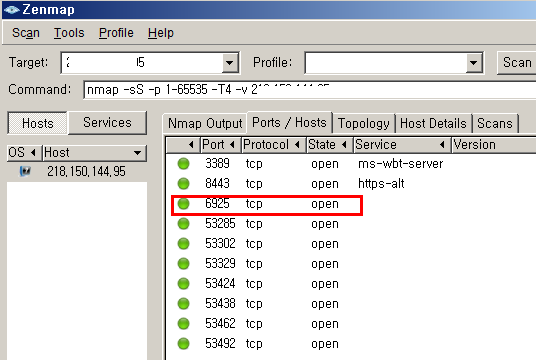
Task: Switch to the Ports / Hosts tab
Action: coord(289,122)
